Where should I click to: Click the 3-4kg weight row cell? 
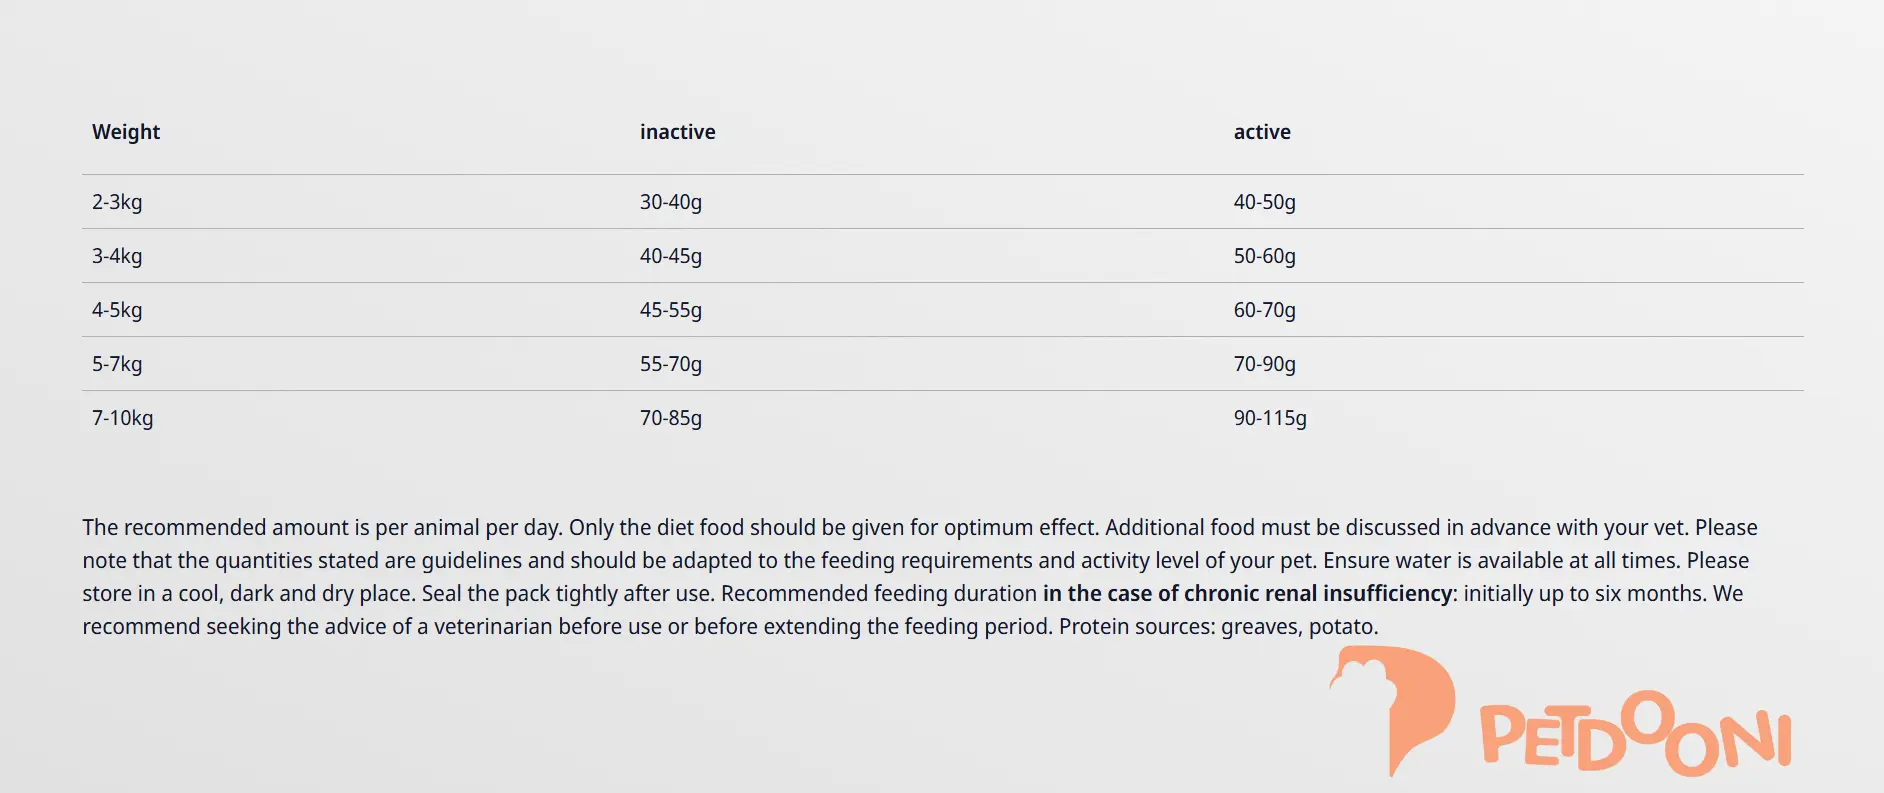coord(117,256)
